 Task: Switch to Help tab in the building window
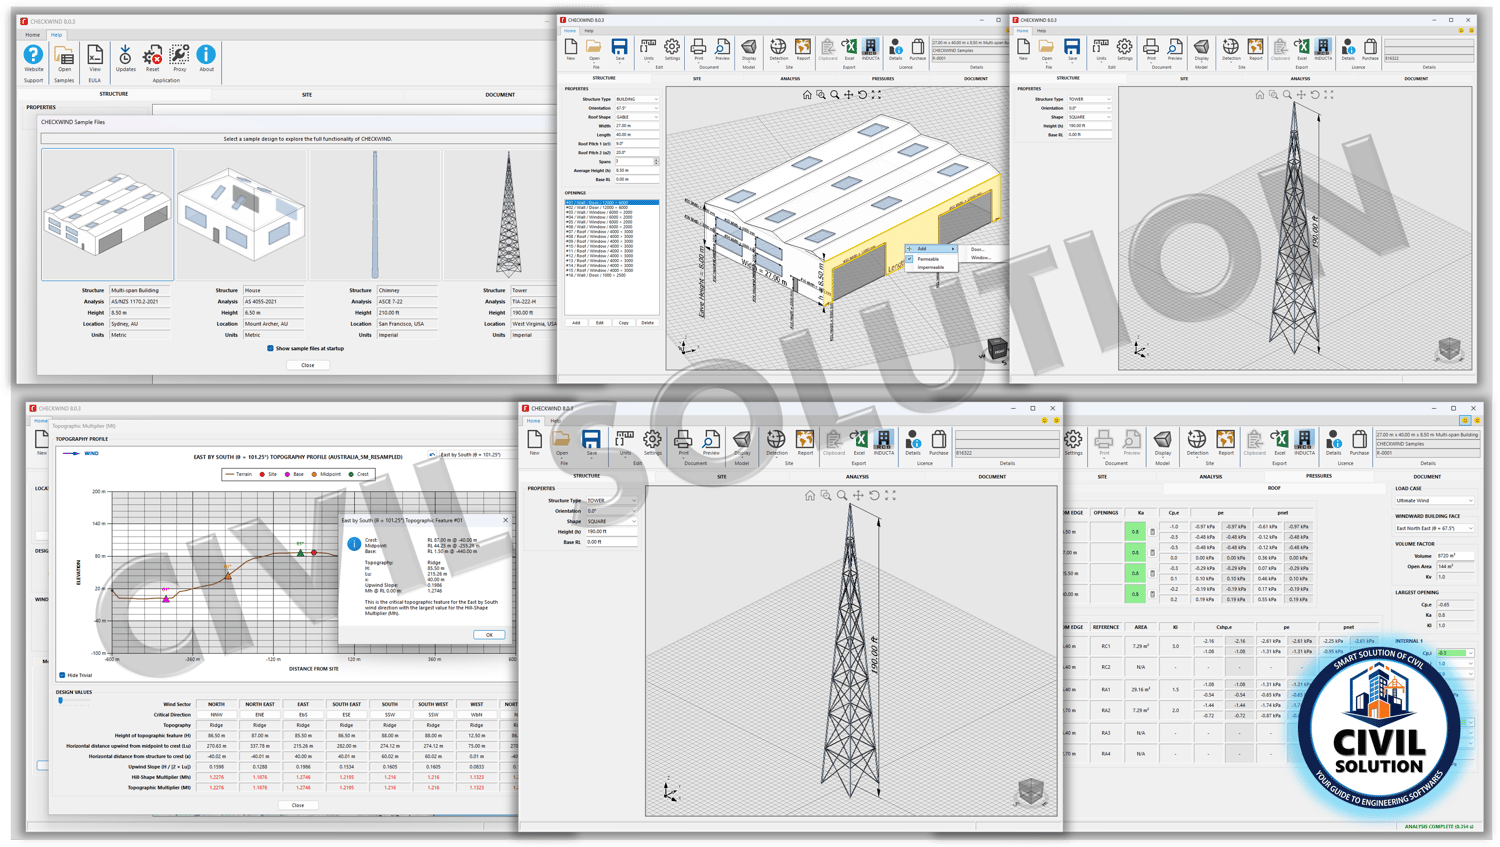tap(589, 31)
